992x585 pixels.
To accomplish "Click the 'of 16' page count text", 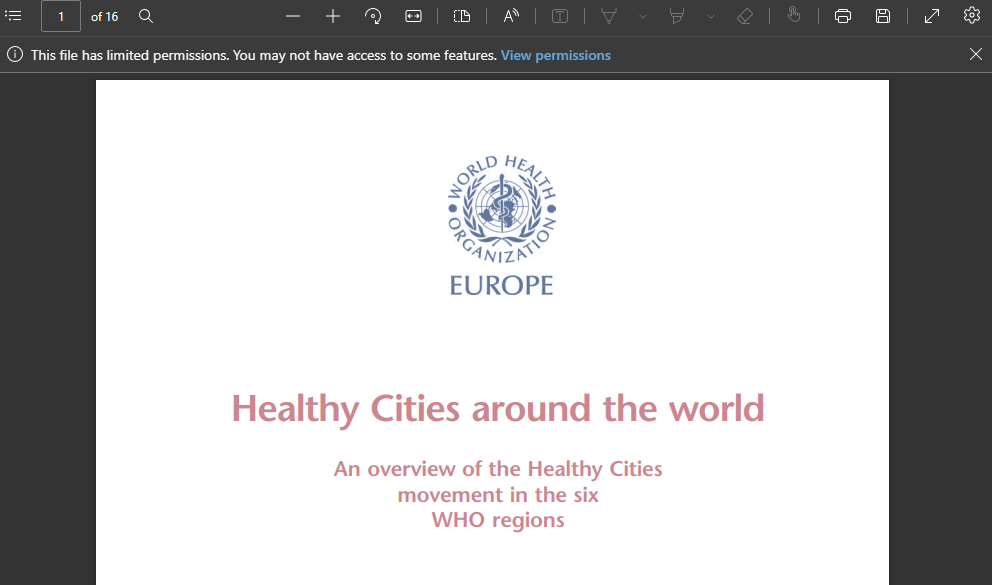I will 104,17.
